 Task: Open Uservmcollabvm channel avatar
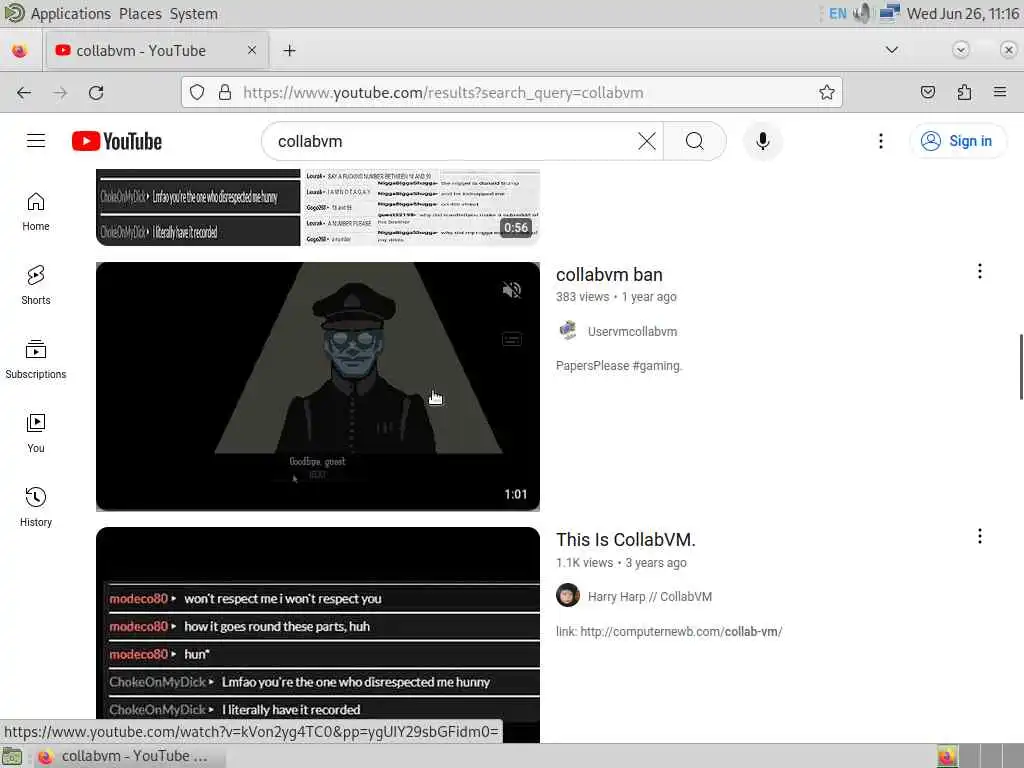tap(568, 330)
